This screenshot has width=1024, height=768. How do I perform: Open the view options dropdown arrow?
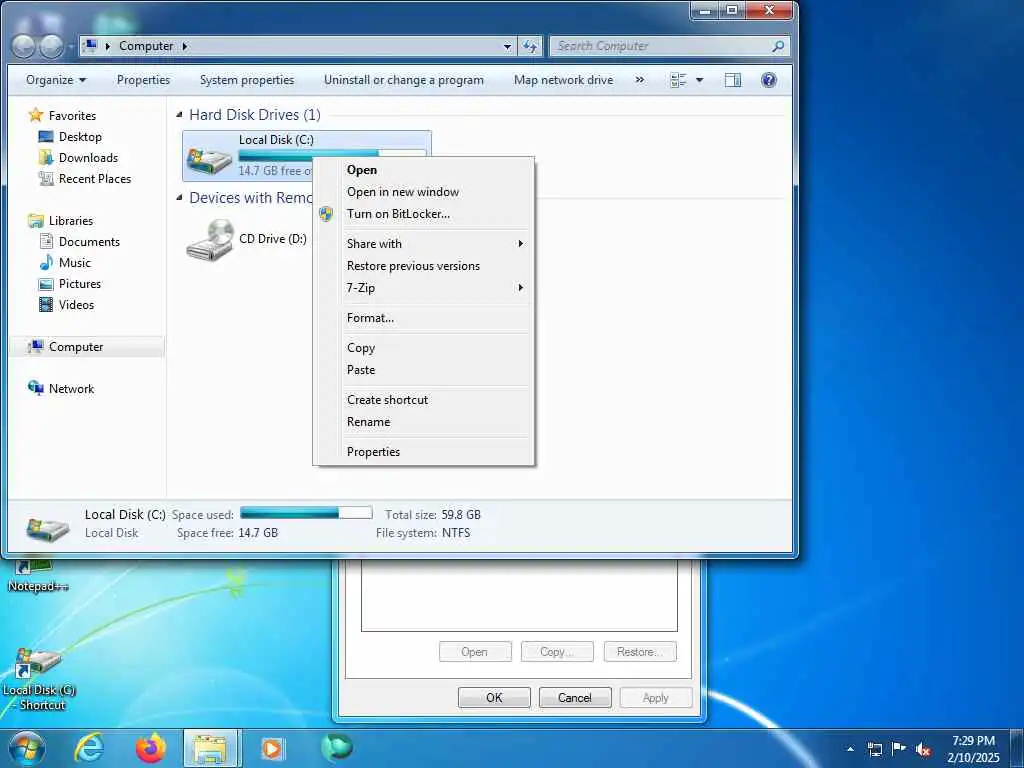[x=699, y=80]
